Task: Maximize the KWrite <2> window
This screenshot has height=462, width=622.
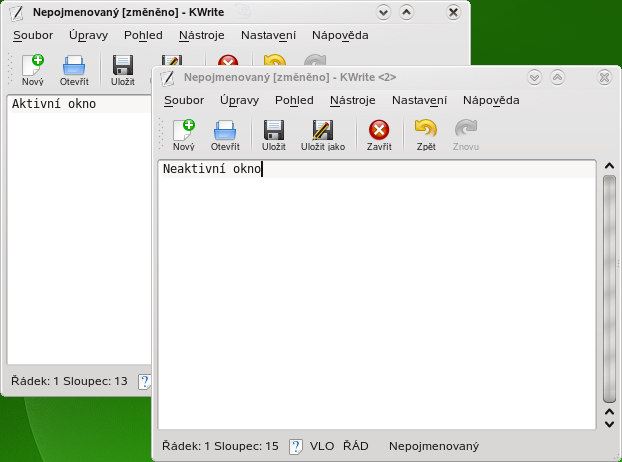Action: point(557,77)
